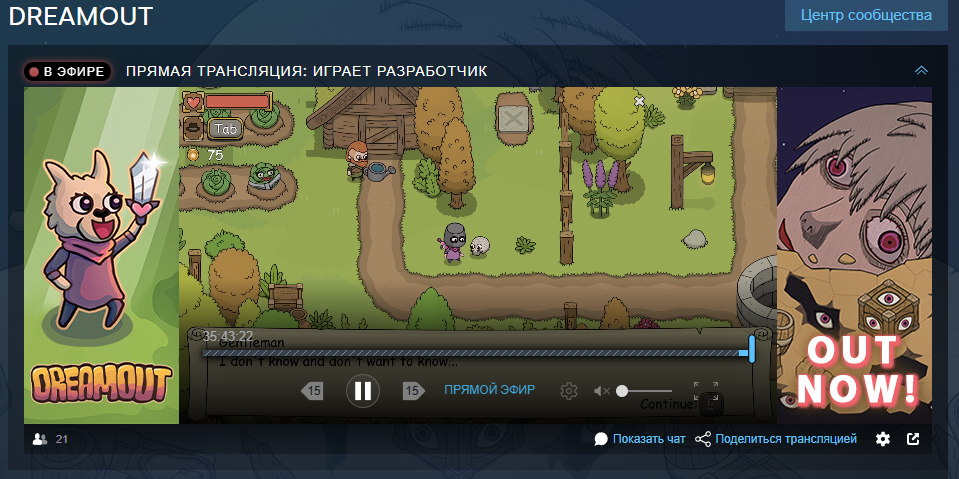The height and width of the screenshot is (479, 959).
Task: Click the viewers count icon
Action: (x=40, y=439)
